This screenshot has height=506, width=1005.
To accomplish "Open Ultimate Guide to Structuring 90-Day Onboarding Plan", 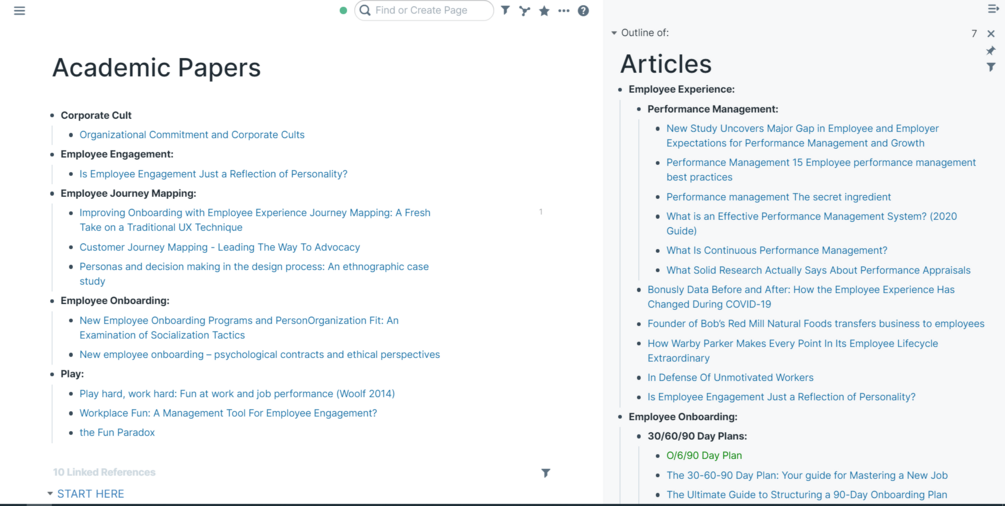I will (806, 494).
